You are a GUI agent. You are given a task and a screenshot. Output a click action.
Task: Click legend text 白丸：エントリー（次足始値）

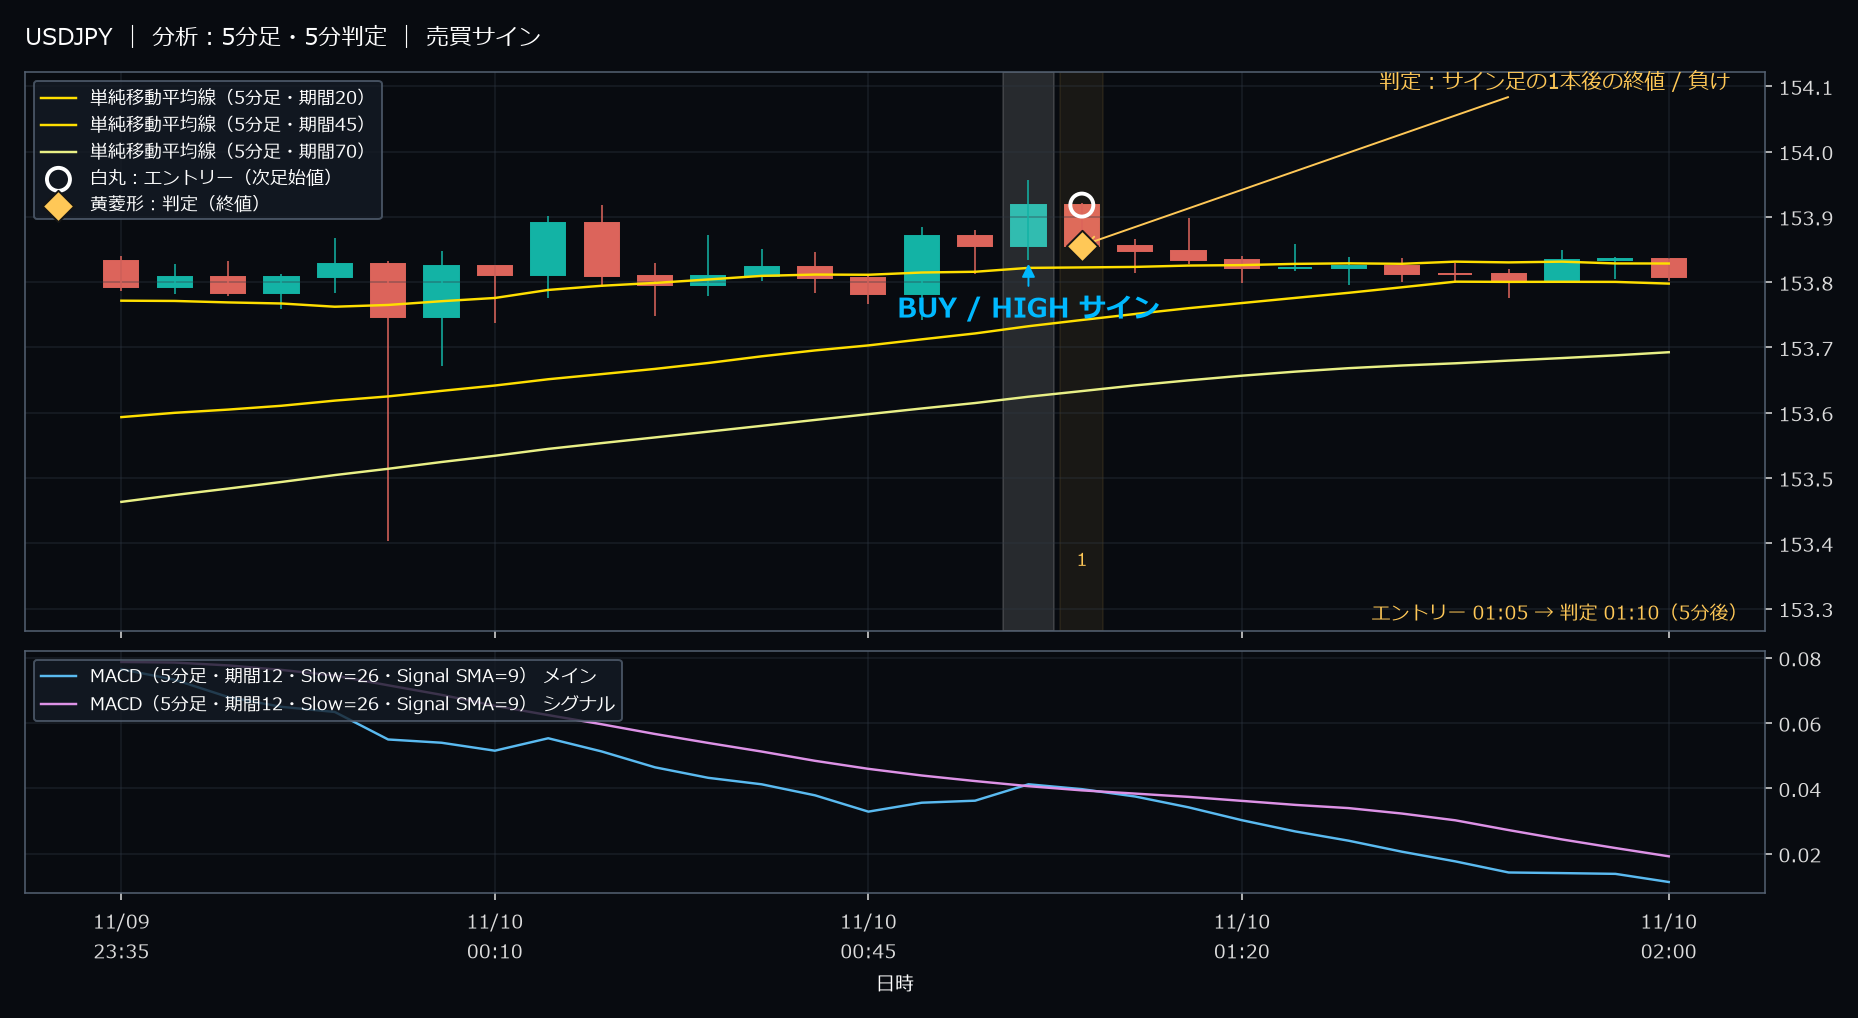[211, 177]
